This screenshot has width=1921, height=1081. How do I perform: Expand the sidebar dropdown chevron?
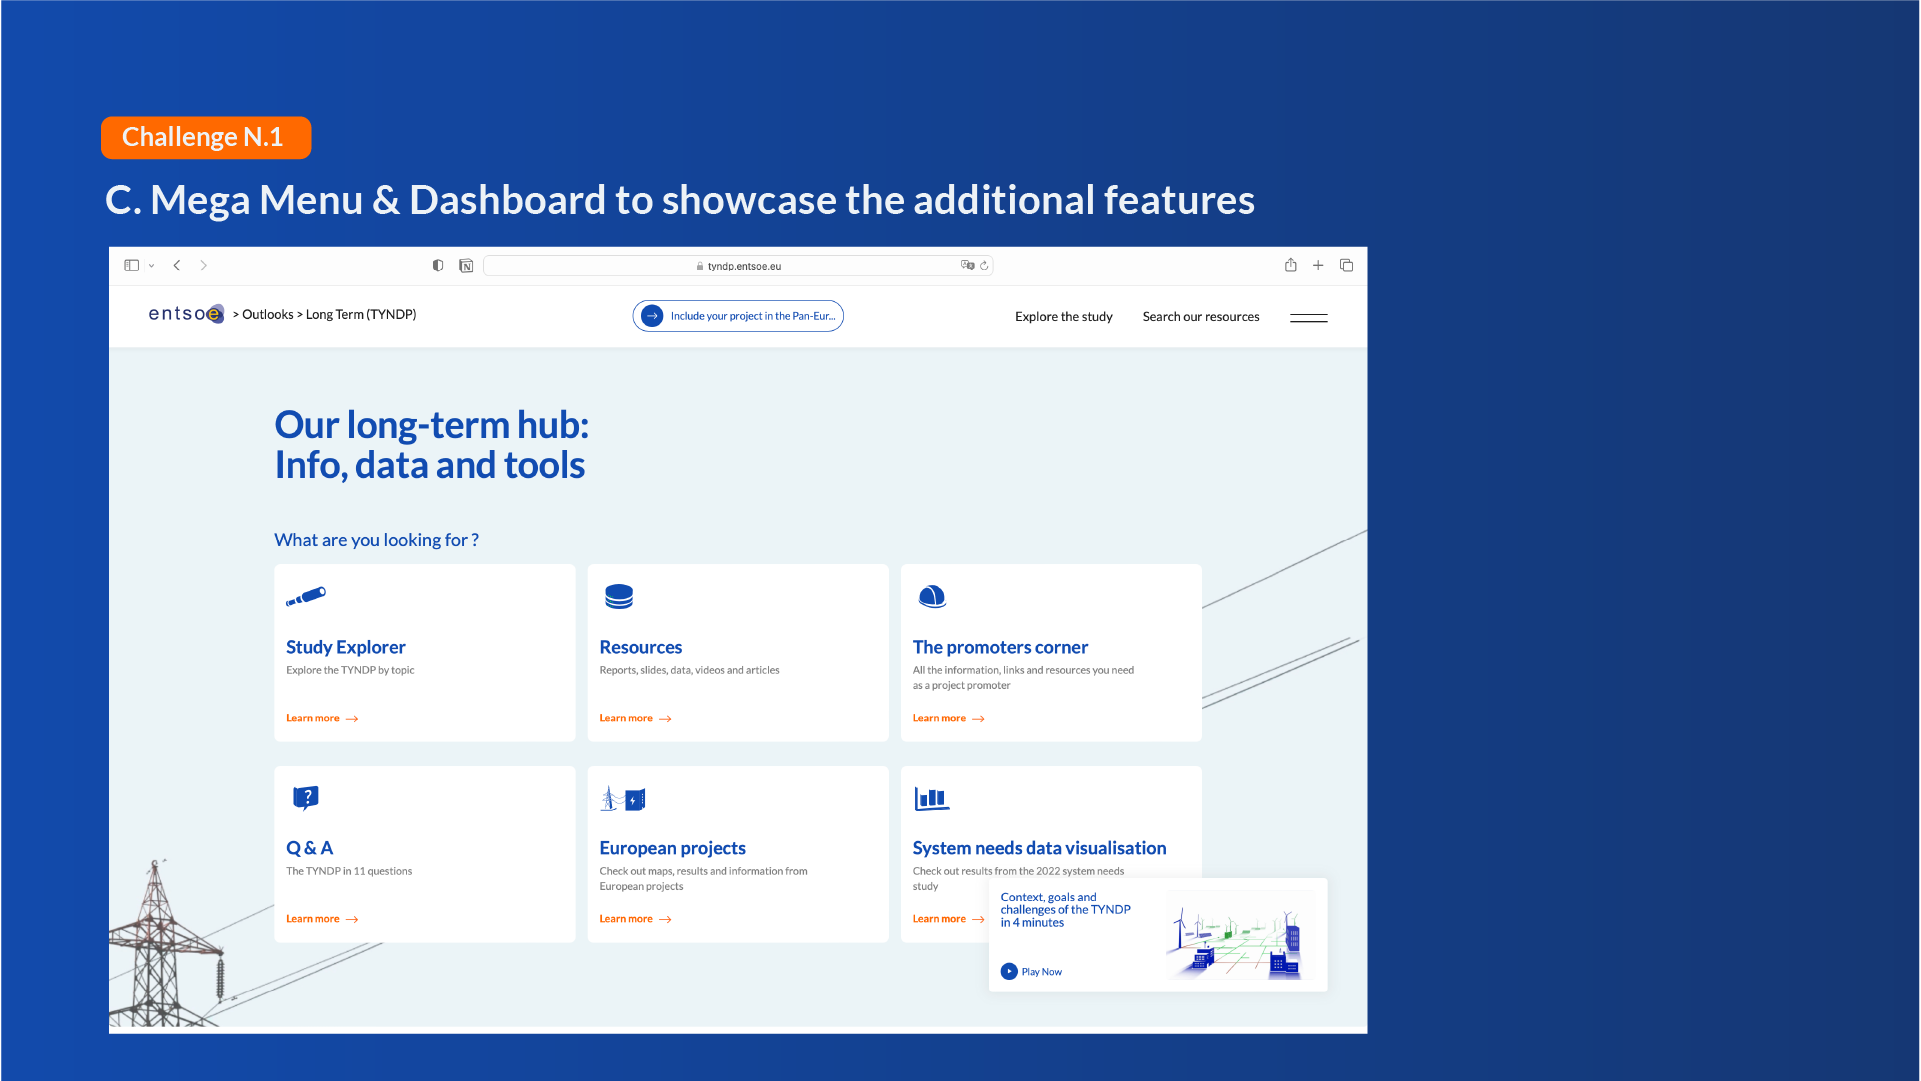pyautogui.click(x=152, y=266)
